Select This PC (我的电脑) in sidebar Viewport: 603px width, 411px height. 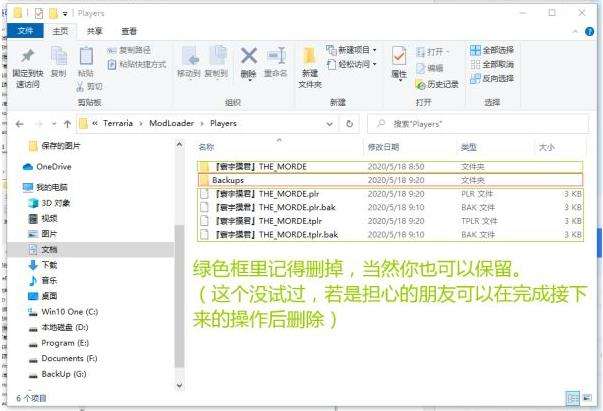(45, 187)
